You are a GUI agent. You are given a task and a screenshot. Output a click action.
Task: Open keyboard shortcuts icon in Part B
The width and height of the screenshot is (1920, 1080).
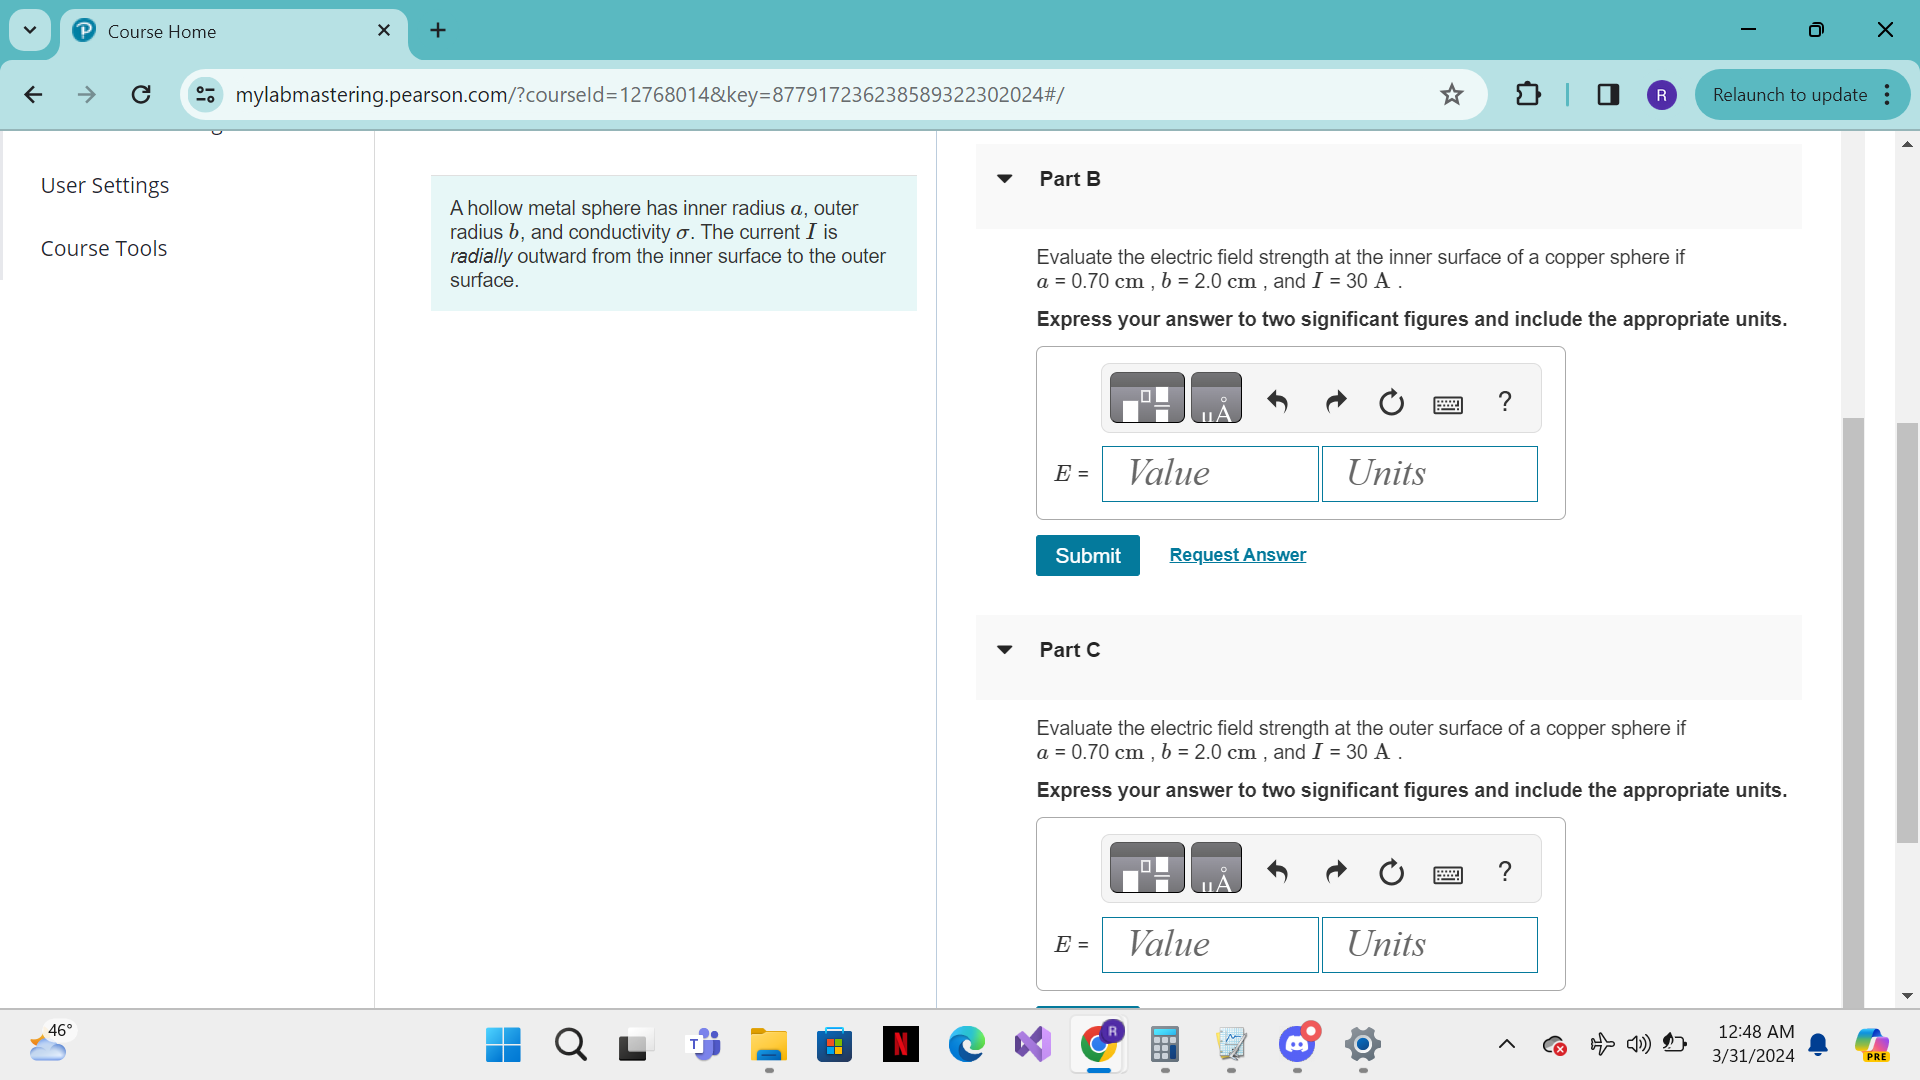pos(1447,404)
